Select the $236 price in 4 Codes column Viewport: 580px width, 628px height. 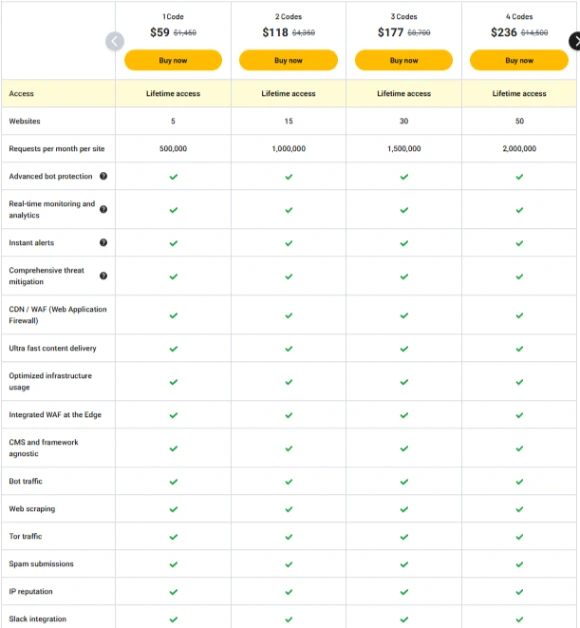point(504,32)
